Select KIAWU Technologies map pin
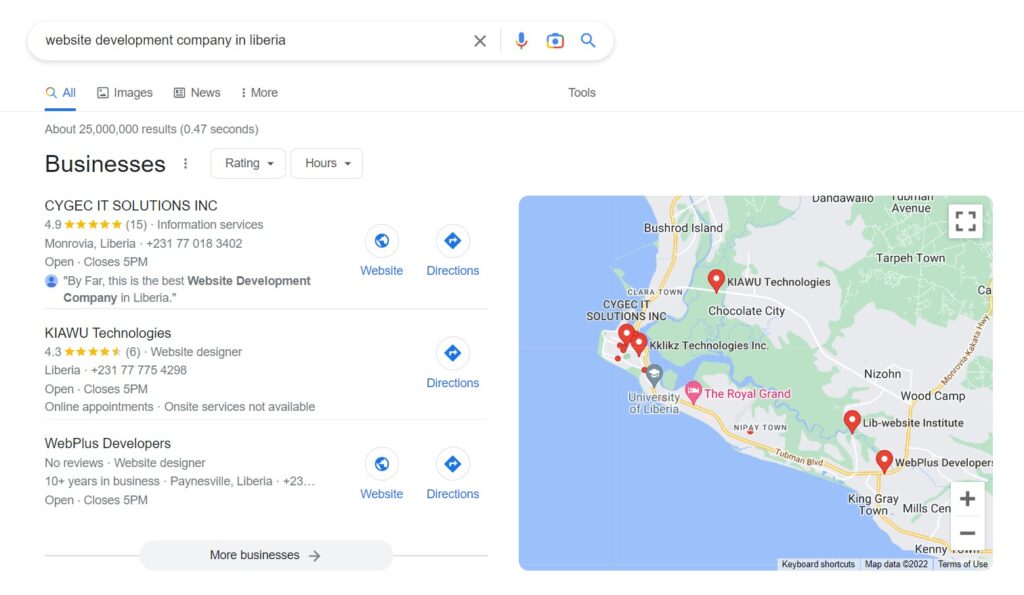1024x595 pixels. coord(716,281)
